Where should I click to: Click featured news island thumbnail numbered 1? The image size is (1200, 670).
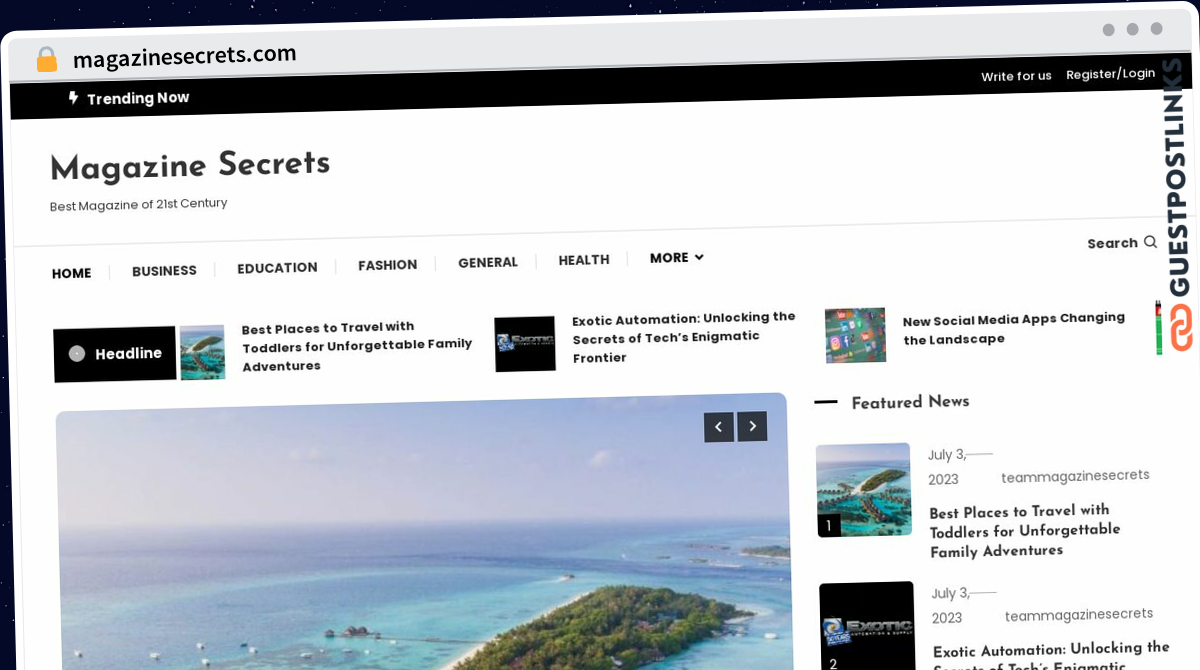coord(864,490)
